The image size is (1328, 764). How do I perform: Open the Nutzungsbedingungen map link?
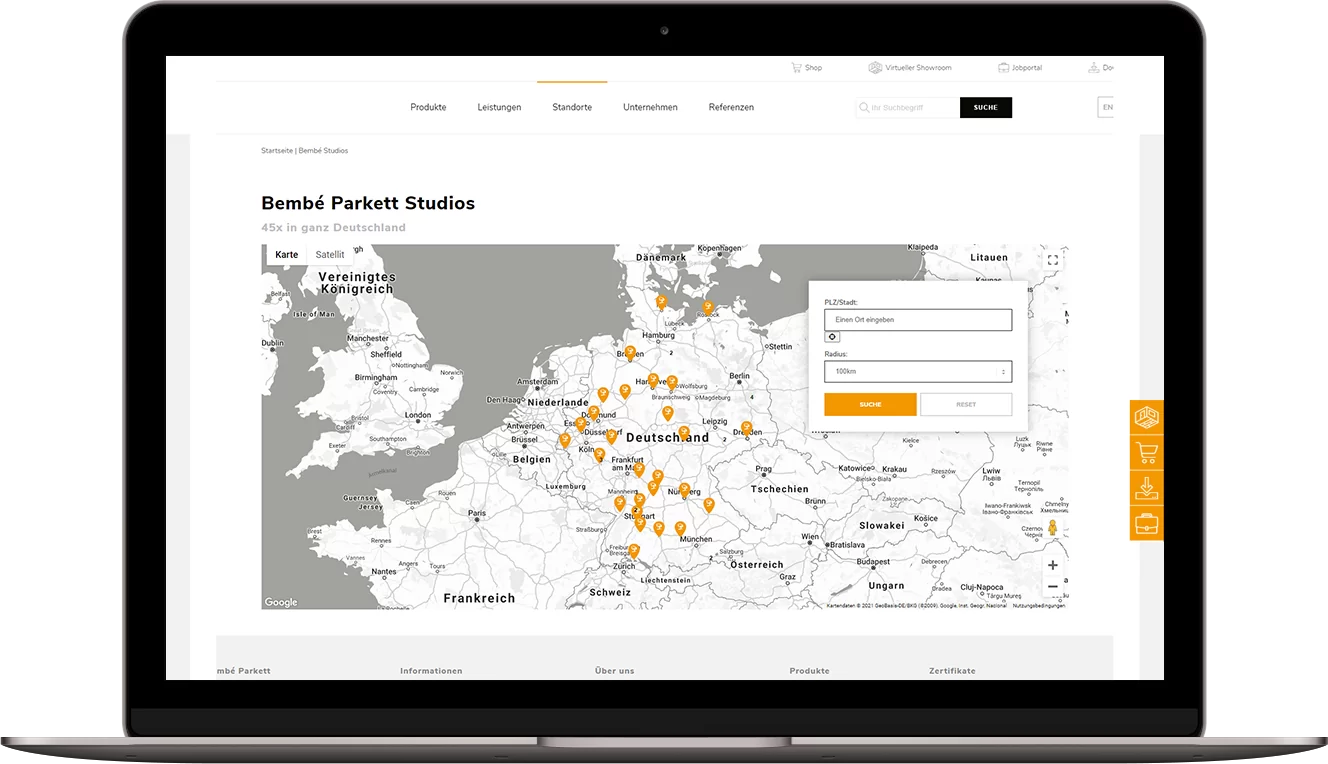click(1038, 605)
